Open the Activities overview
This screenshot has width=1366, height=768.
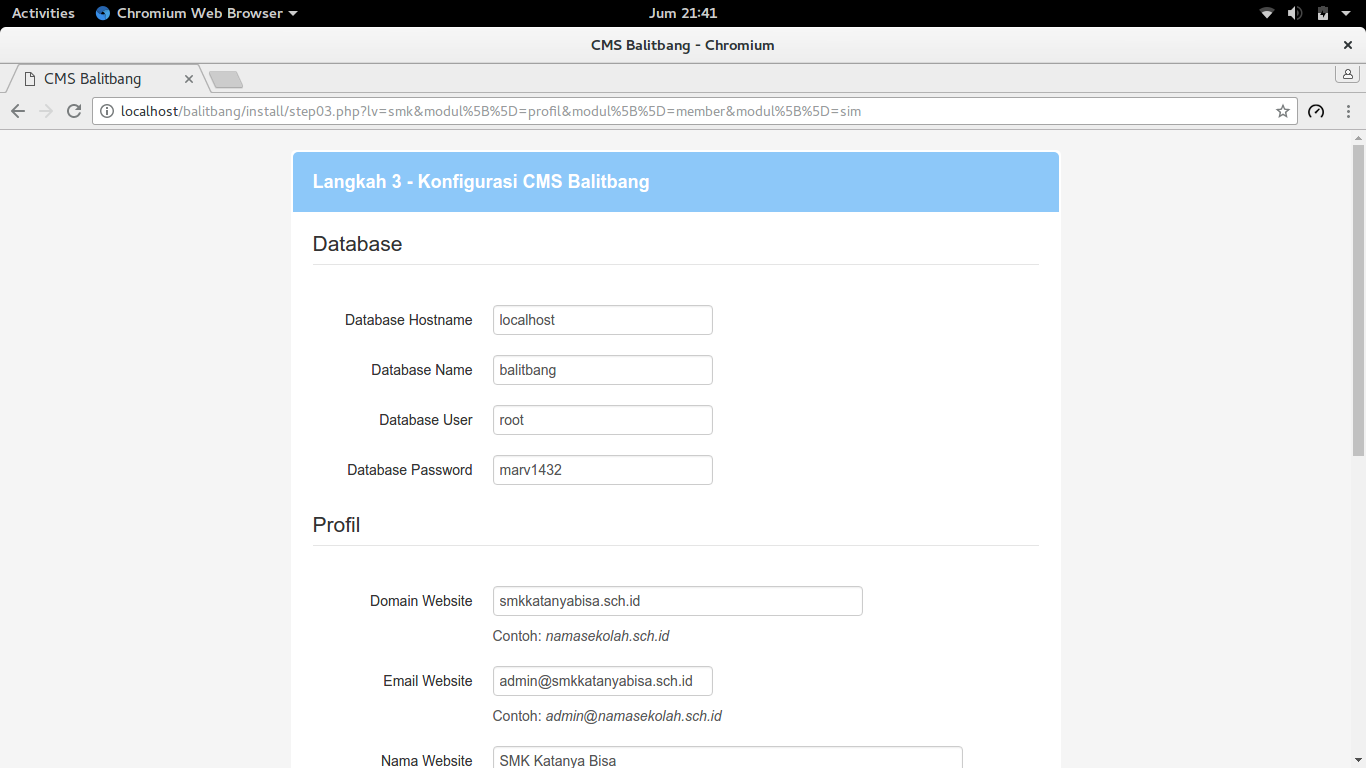(x=43, y=13)
